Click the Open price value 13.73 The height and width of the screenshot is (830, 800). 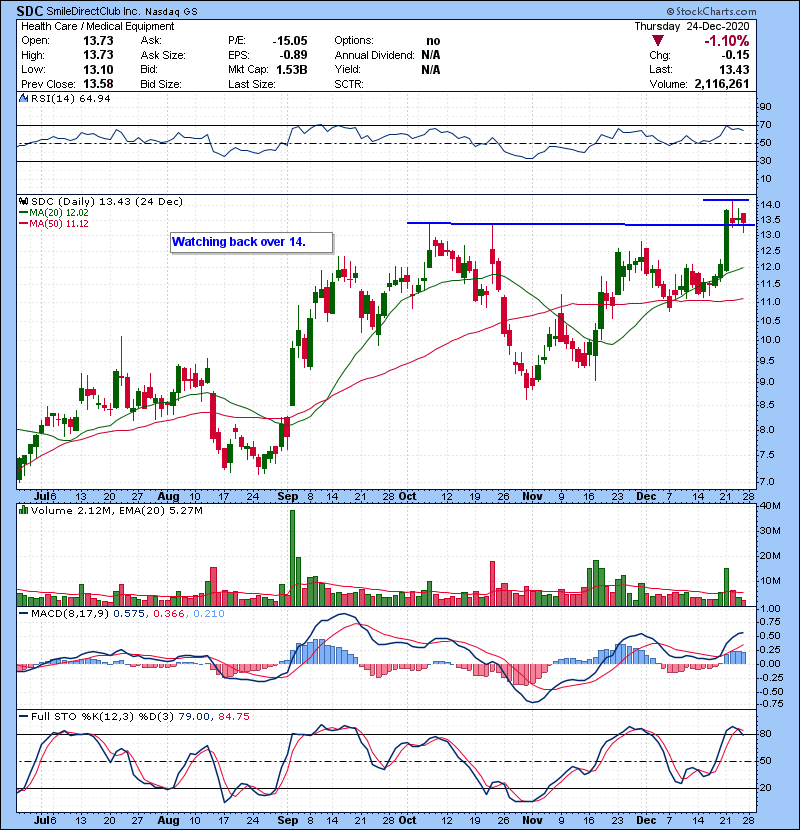98,41
